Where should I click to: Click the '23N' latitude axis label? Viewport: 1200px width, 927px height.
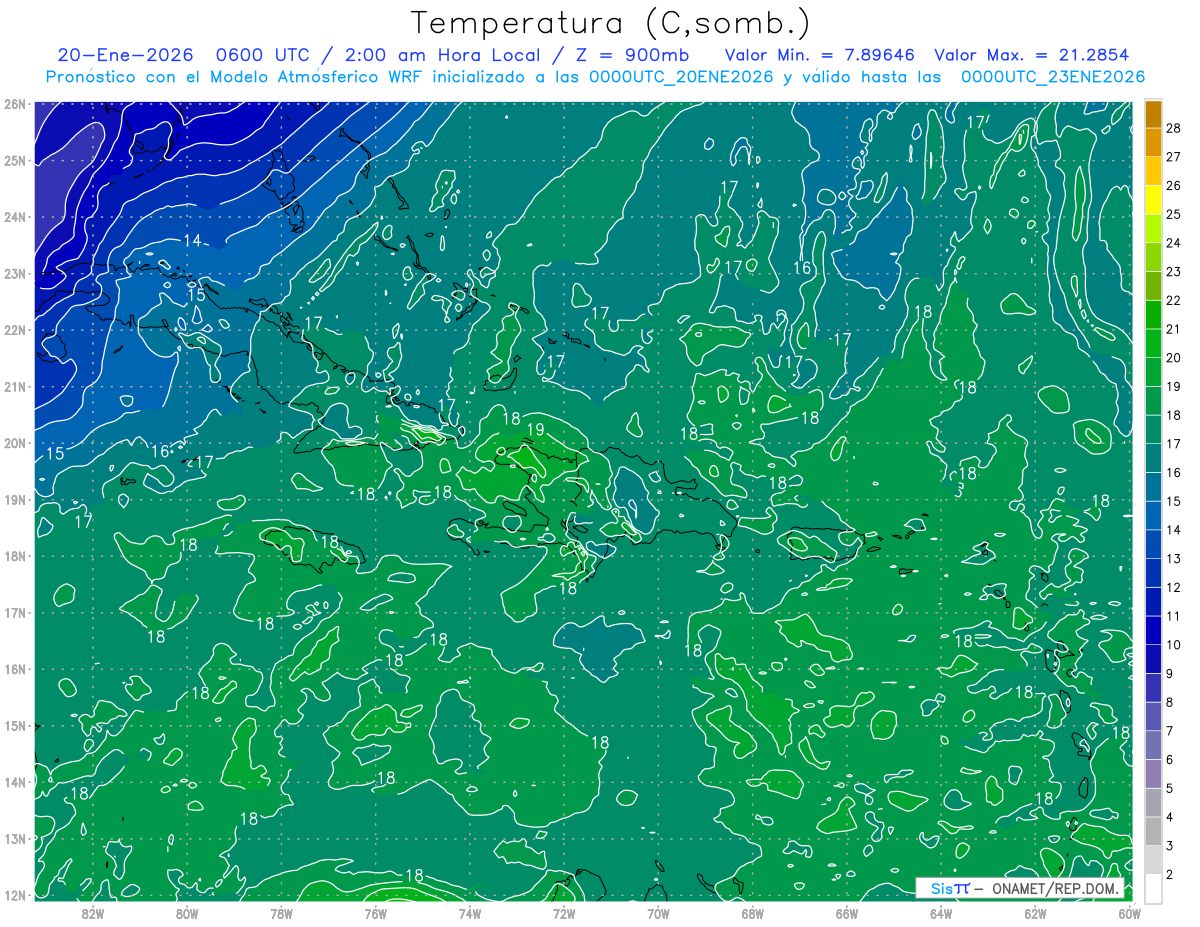pyautogui.click(x=15, y=273)
